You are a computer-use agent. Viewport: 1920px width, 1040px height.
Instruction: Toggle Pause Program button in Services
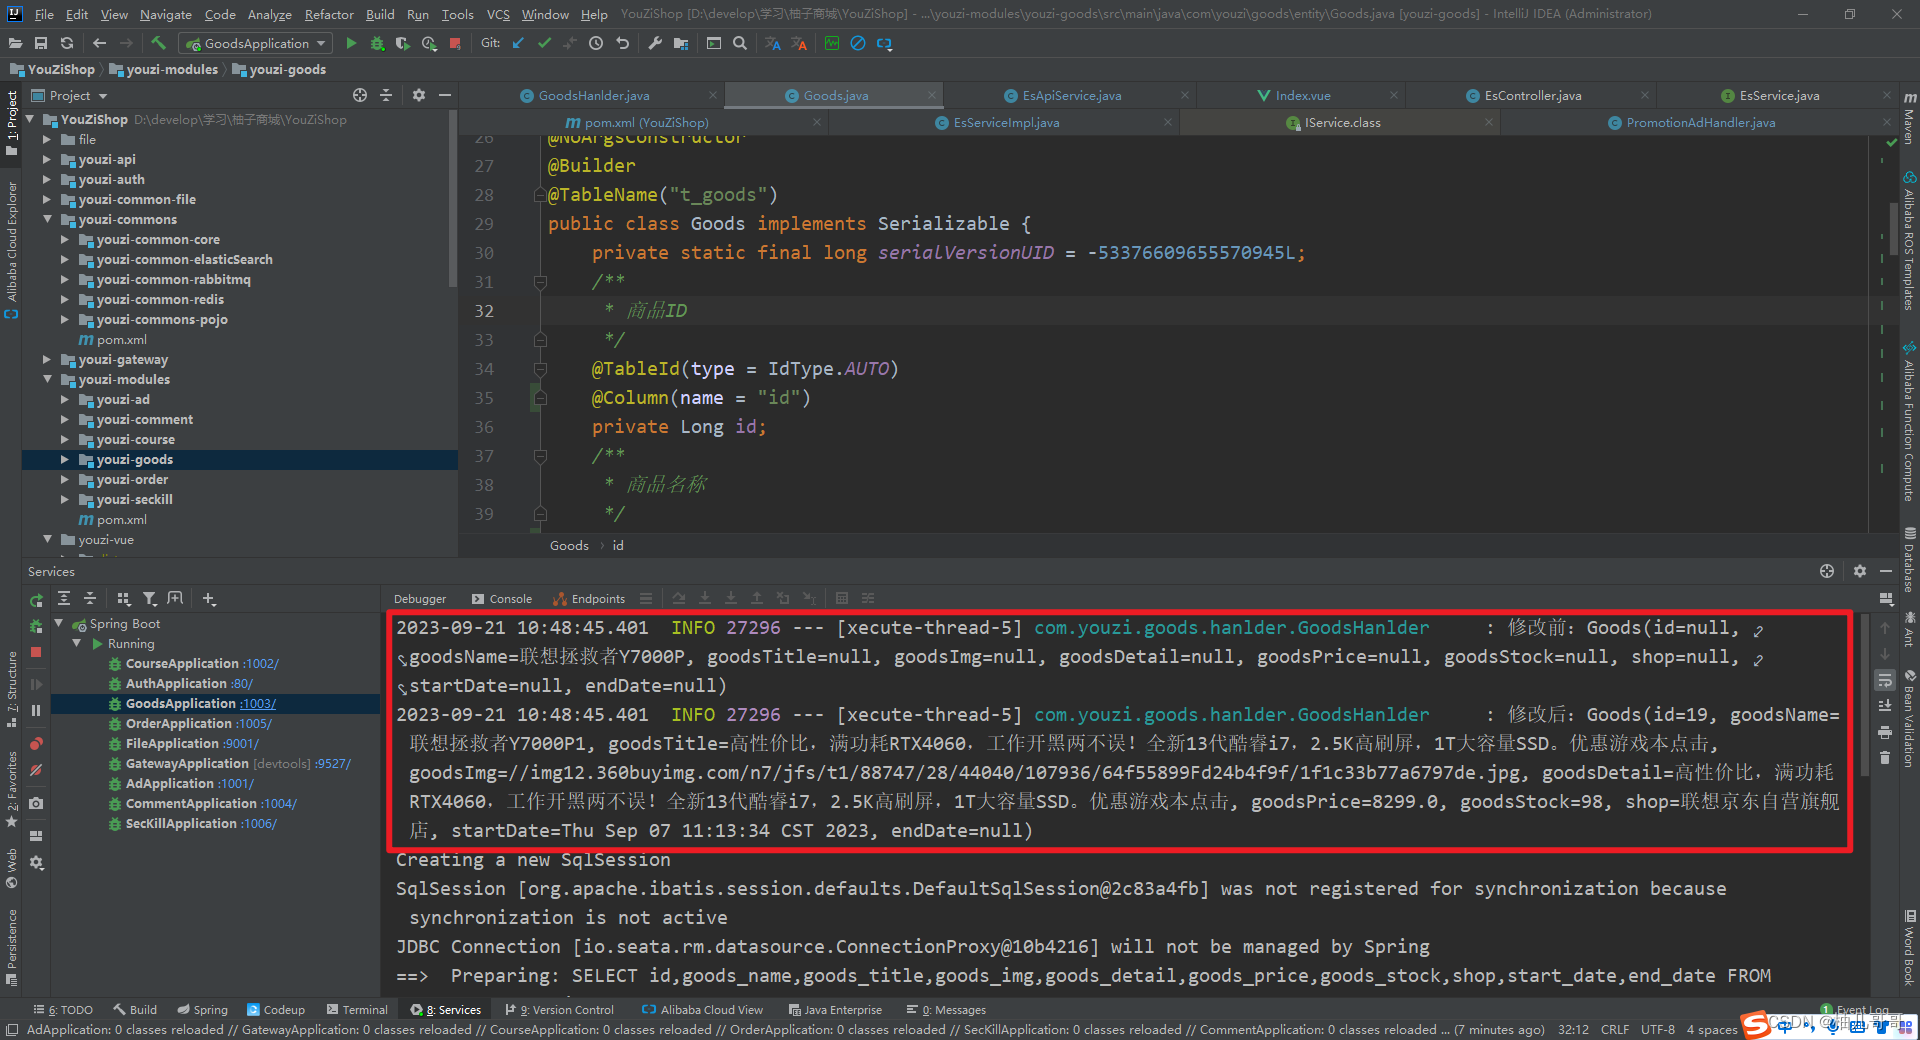(x=36, y=710)
